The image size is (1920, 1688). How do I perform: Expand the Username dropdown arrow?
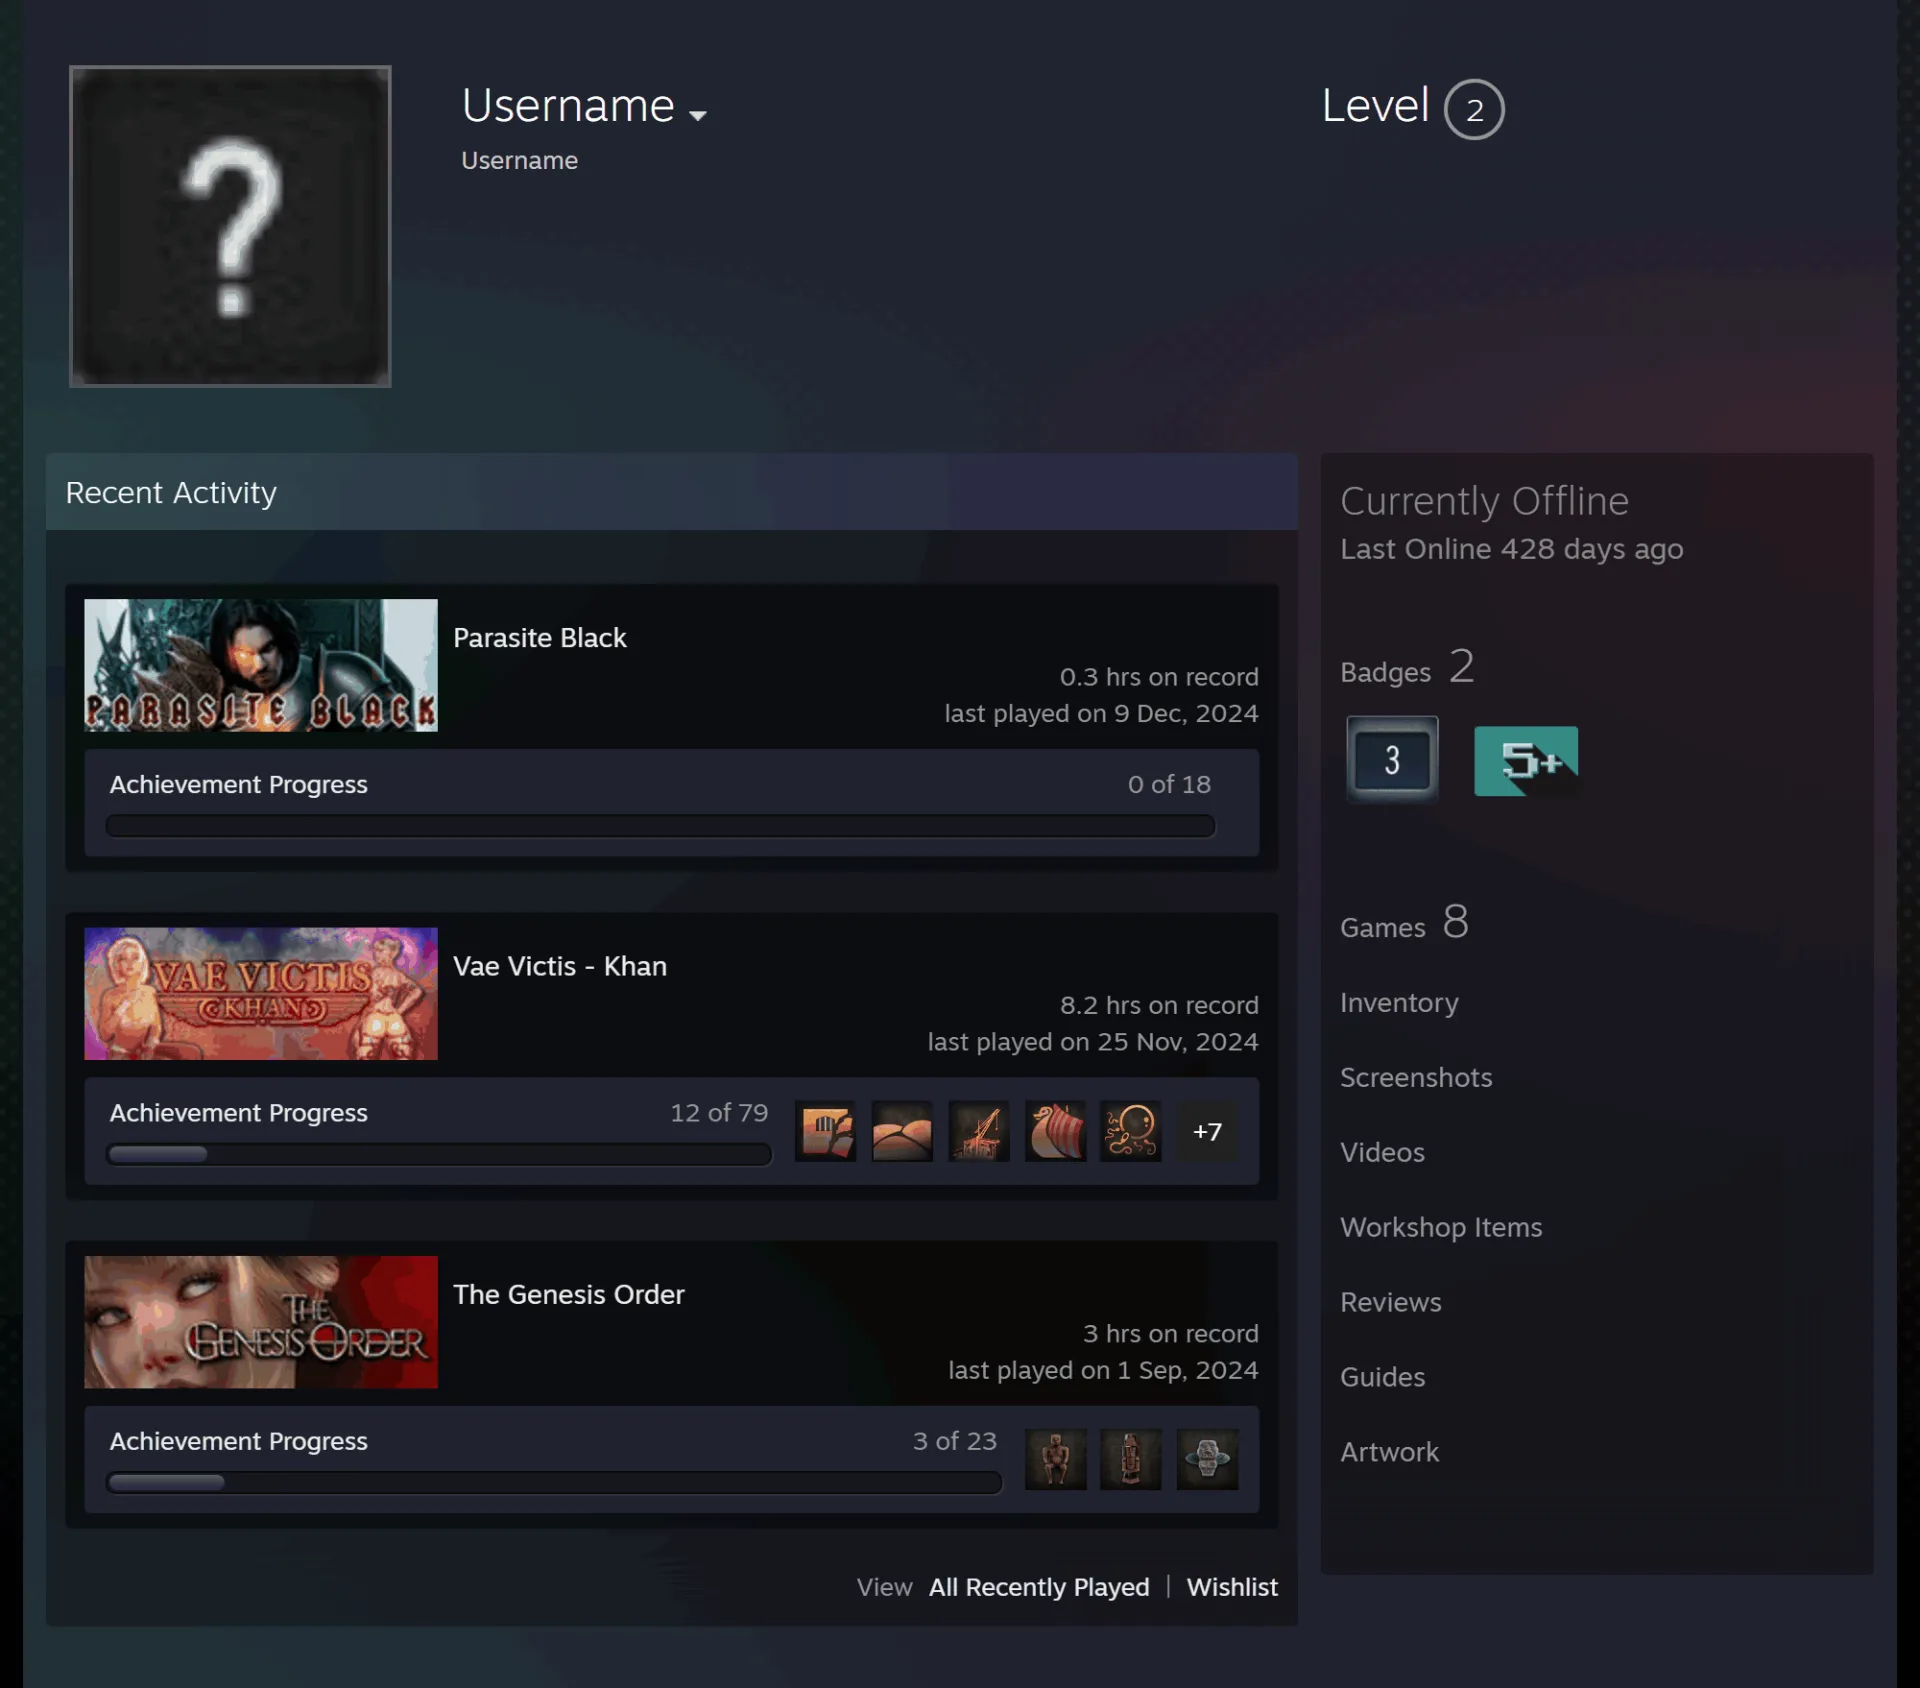click(698, 115)
